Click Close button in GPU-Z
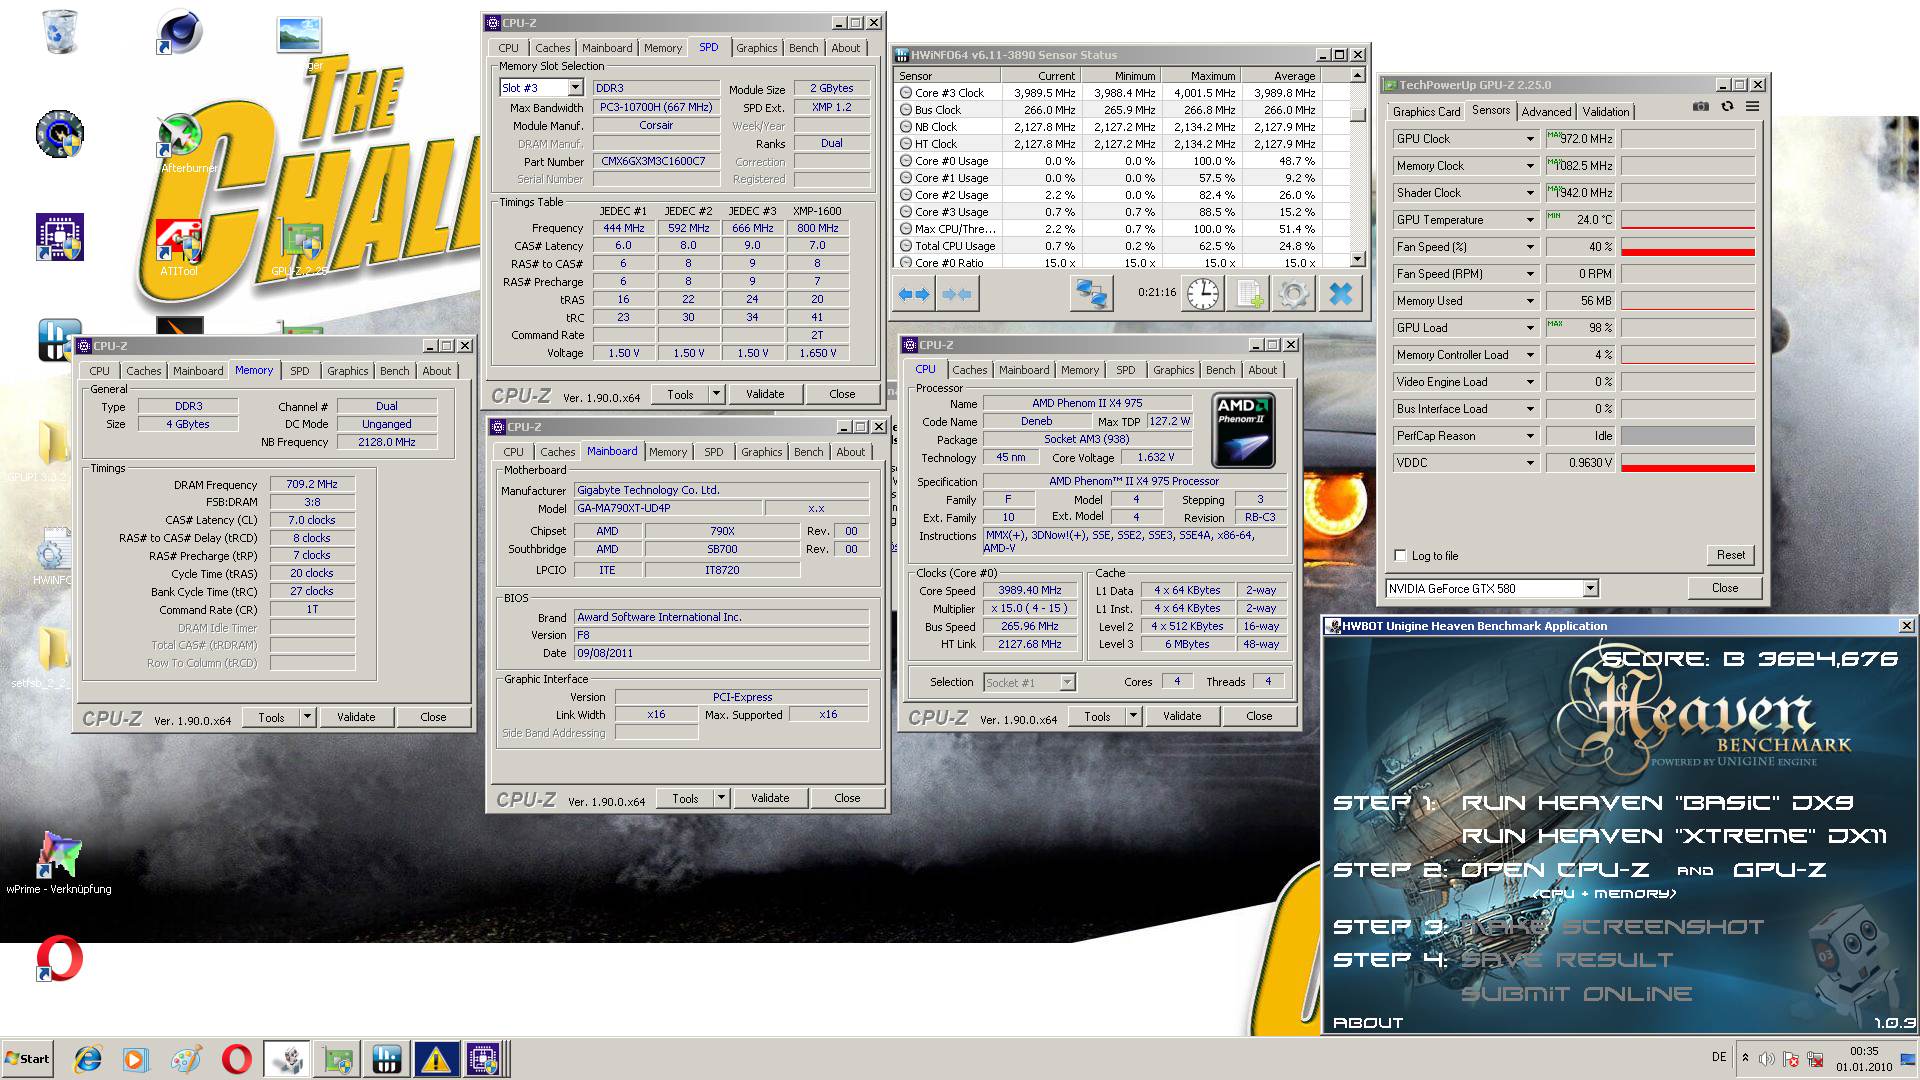 pyautogui.click(x=1725, y=588)
